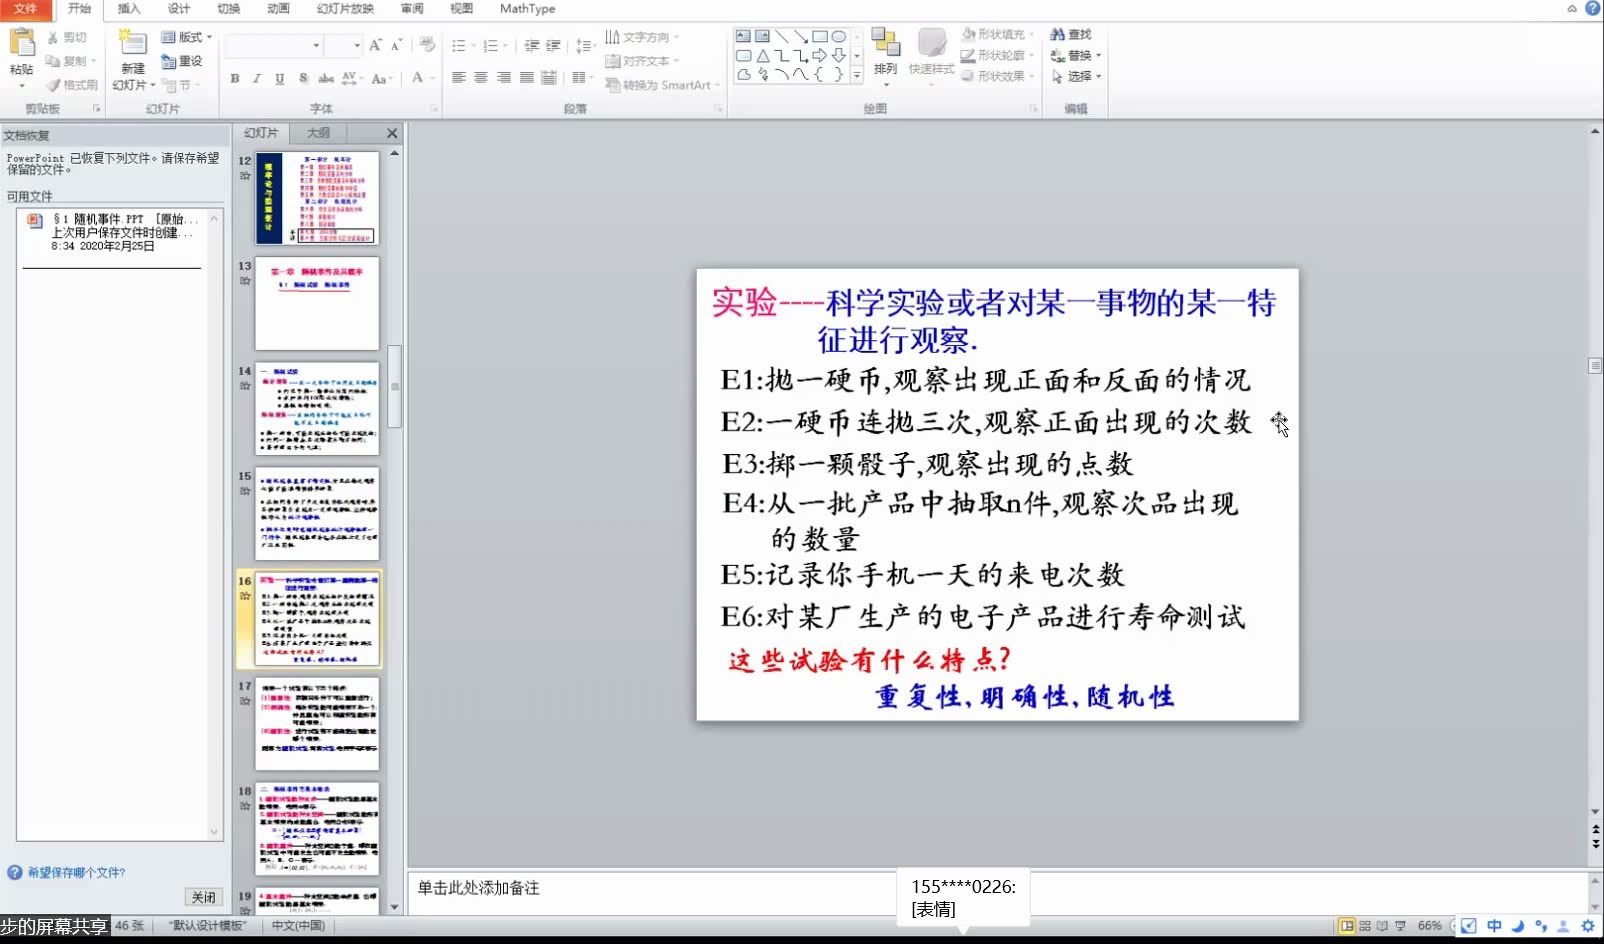Click the Increase Font Size icon
The height and width of the screenshot is (944, 1604).
point(375,45)
